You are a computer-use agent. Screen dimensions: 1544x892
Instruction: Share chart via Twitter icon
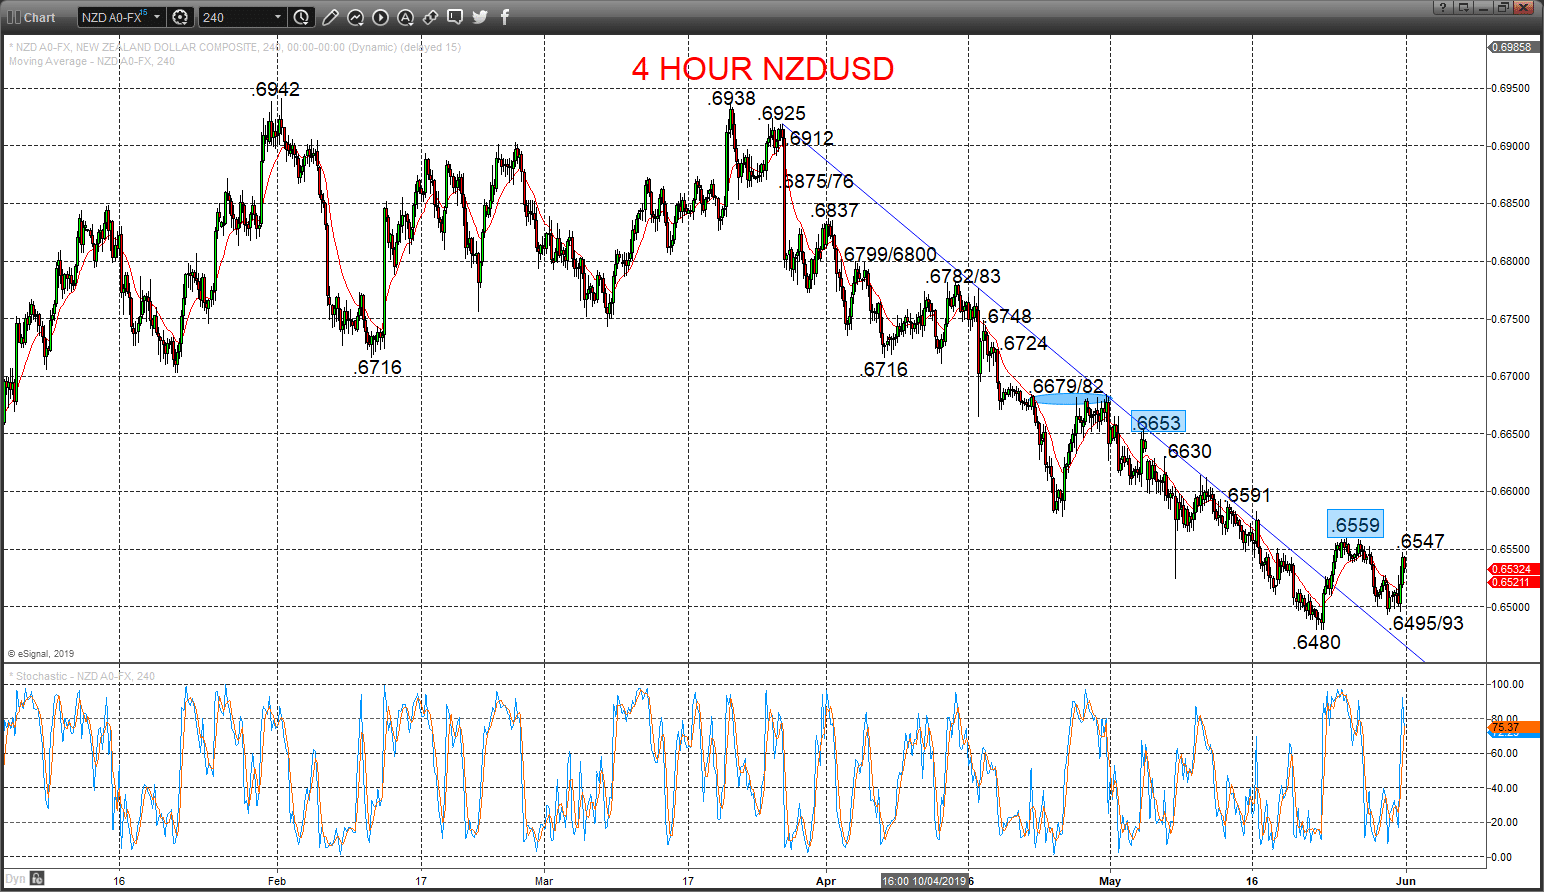point(480,17)
